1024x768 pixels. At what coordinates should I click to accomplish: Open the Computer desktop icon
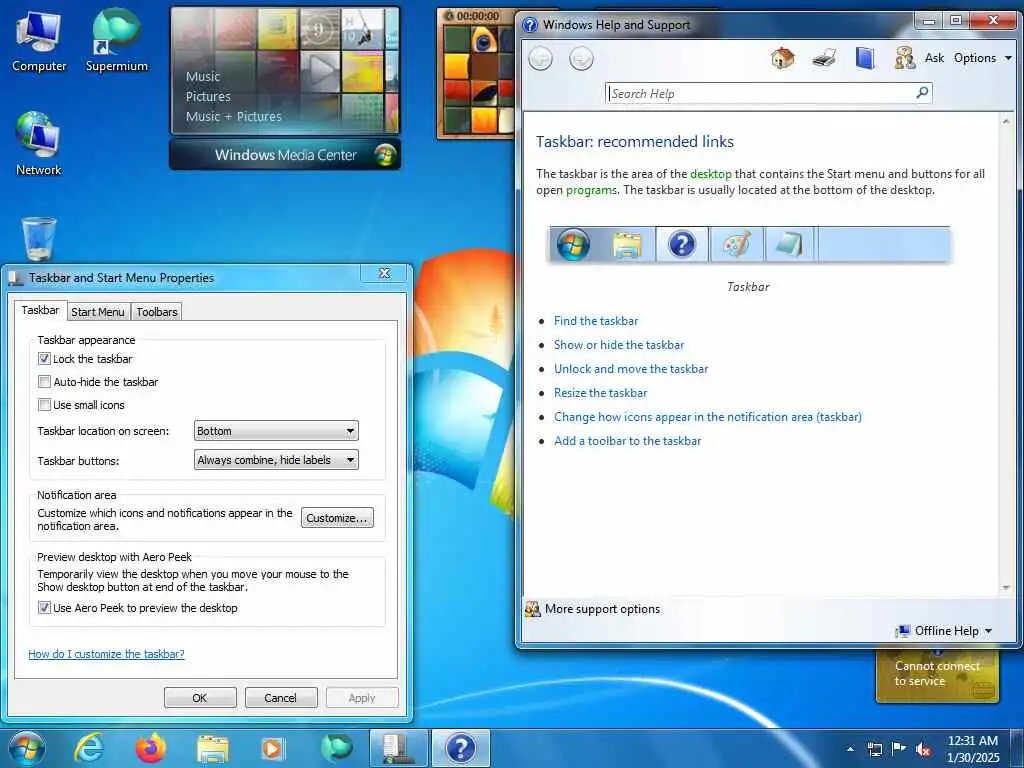pyautogui.click(x=39, y=40)
